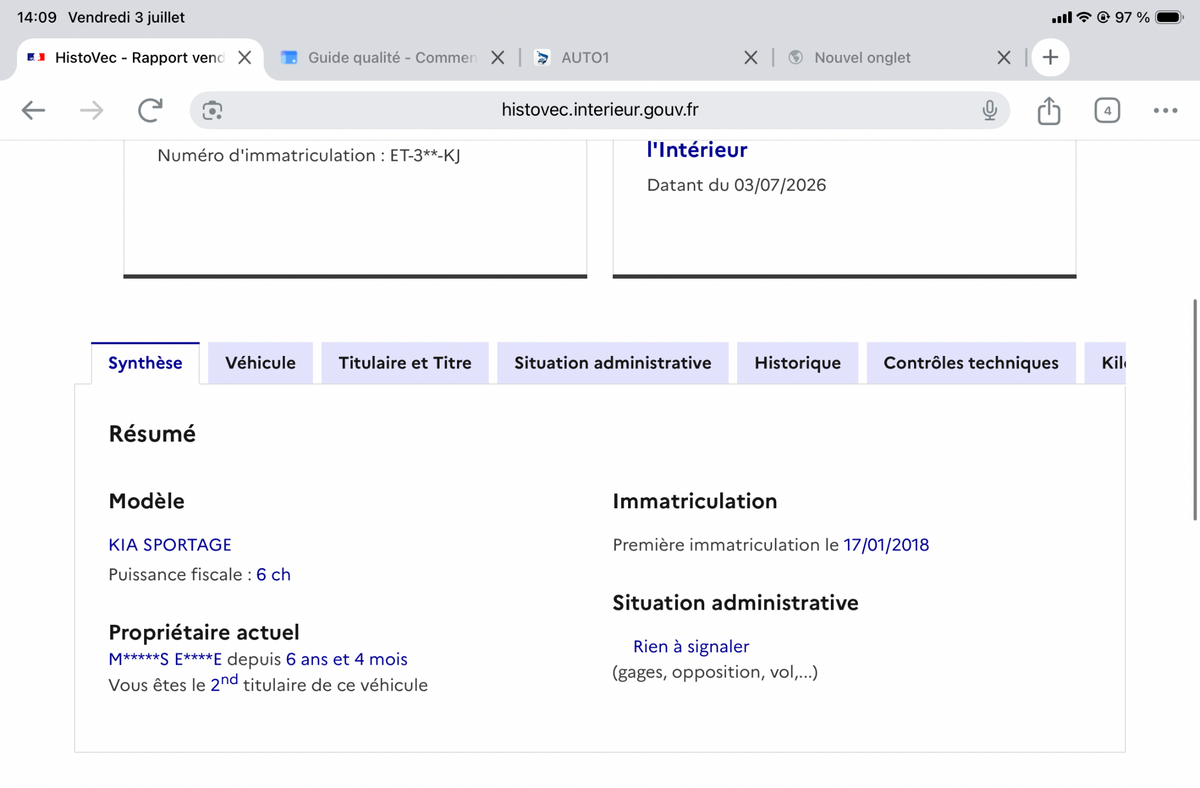The width and height of the screenshot is (1200, 788).
Task: Activate the microphone voice search icon
Action: click(x=989, y=110)
